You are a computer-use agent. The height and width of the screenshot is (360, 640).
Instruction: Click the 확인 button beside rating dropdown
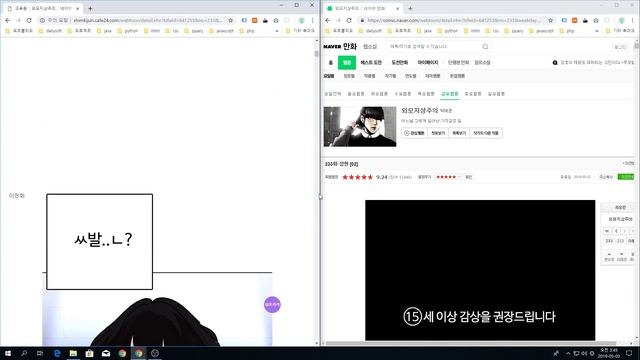pyautogui.click(x=469, y=177)
